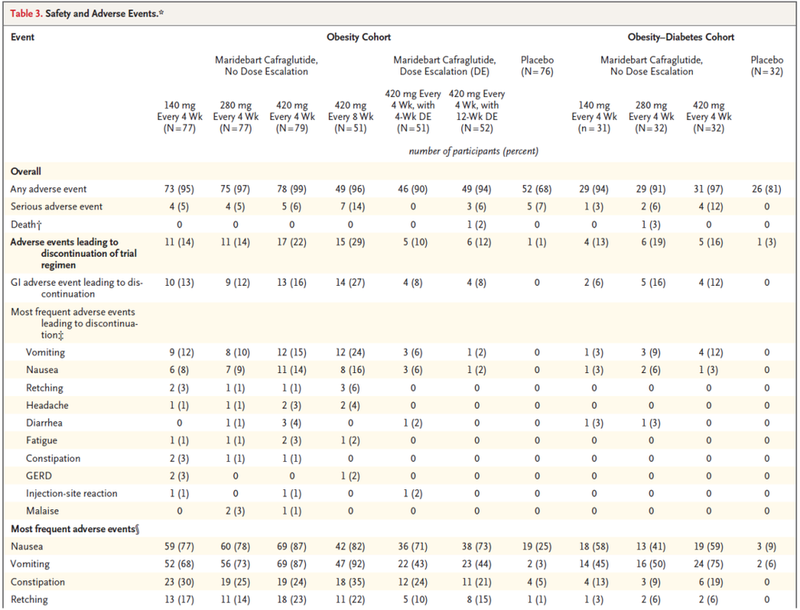This screenshot has width=800, height=610.
Task: Select the "Placebo (N=32)" column header
Action: [768, 66]
